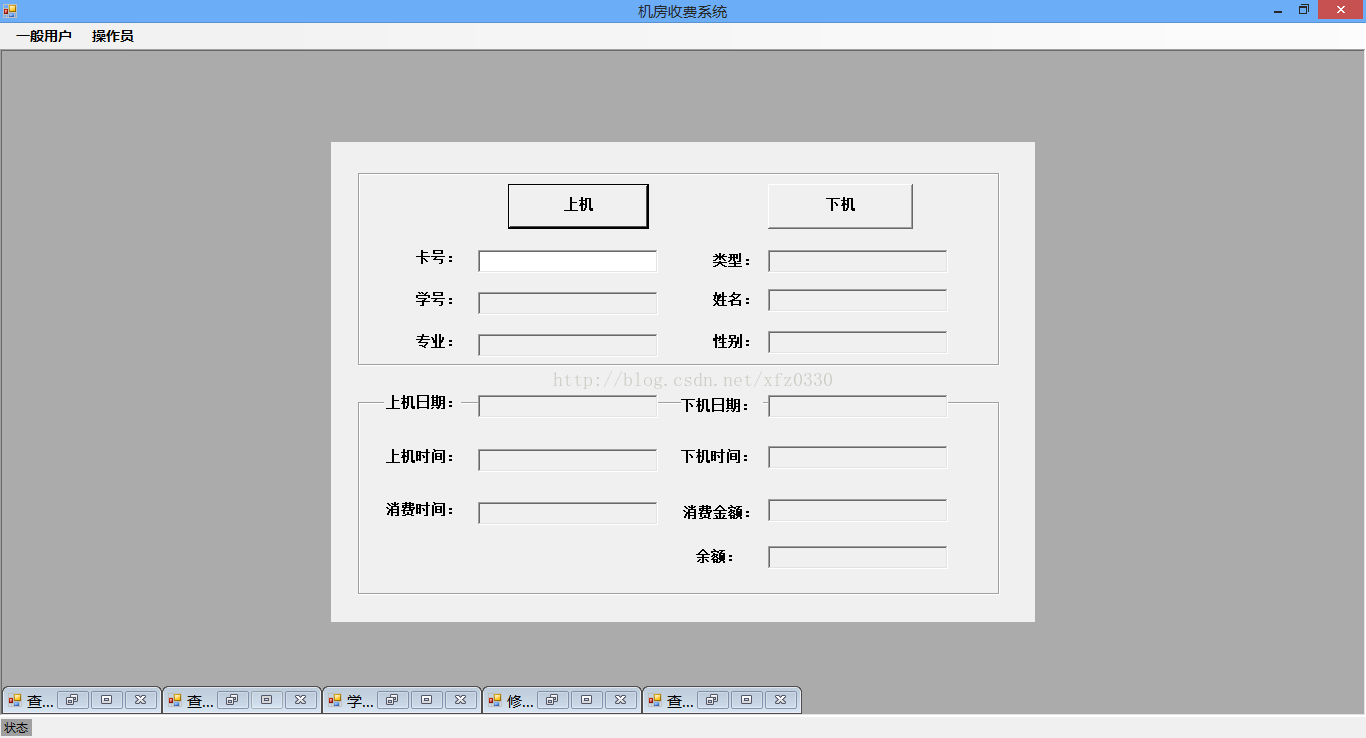
Task: Click the 机房收费系统 window title
Action: click(683, 12)
